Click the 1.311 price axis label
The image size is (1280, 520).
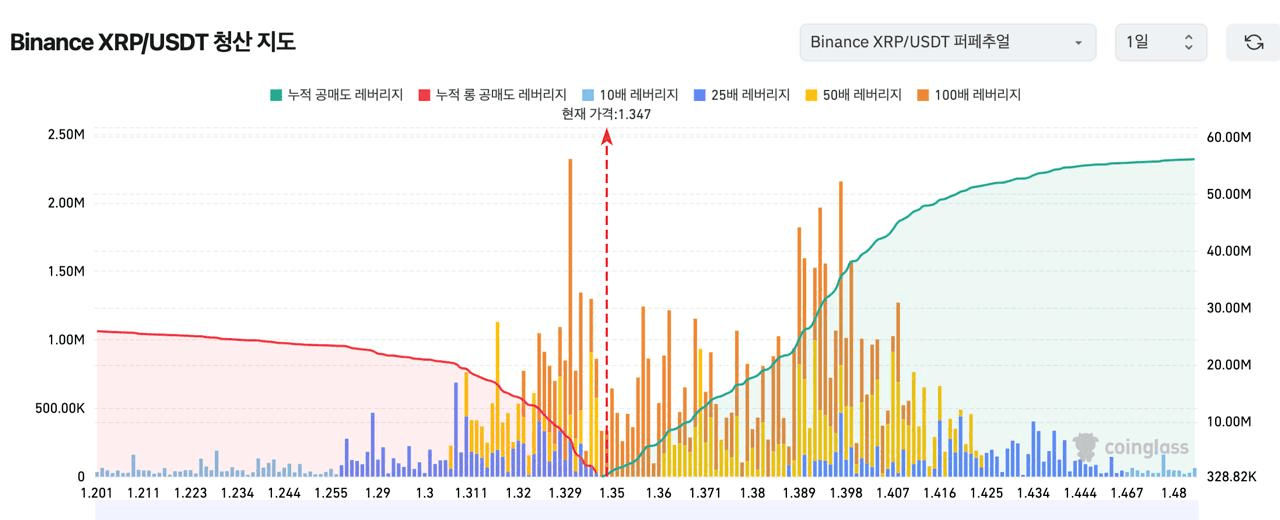[471, 493]
